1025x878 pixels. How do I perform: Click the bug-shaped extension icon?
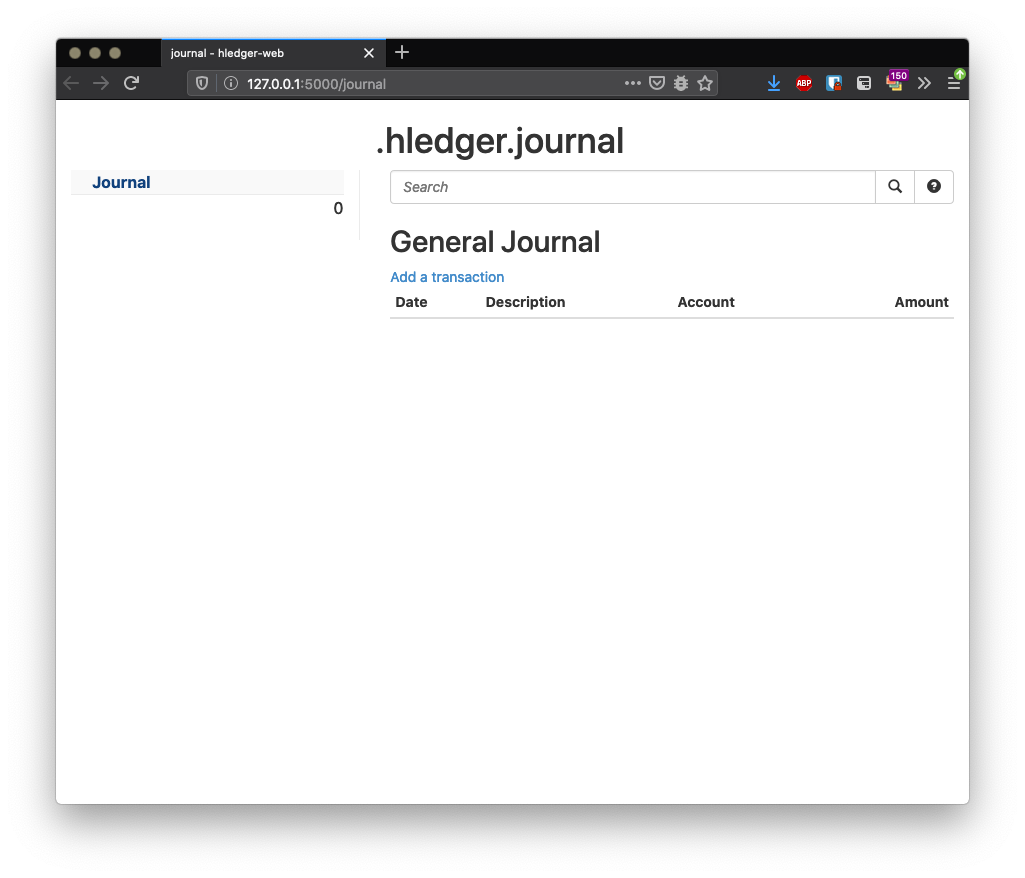click(681, 83)
